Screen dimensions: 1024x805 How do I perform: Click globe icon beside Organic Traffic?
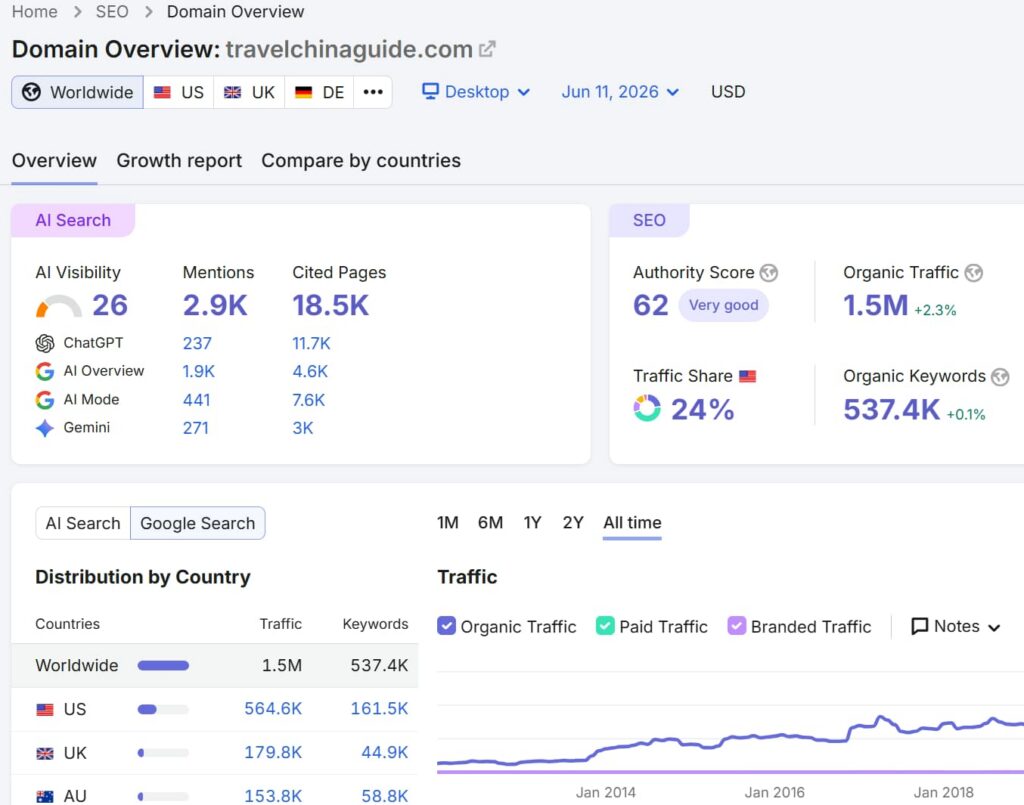coord(974,273)
